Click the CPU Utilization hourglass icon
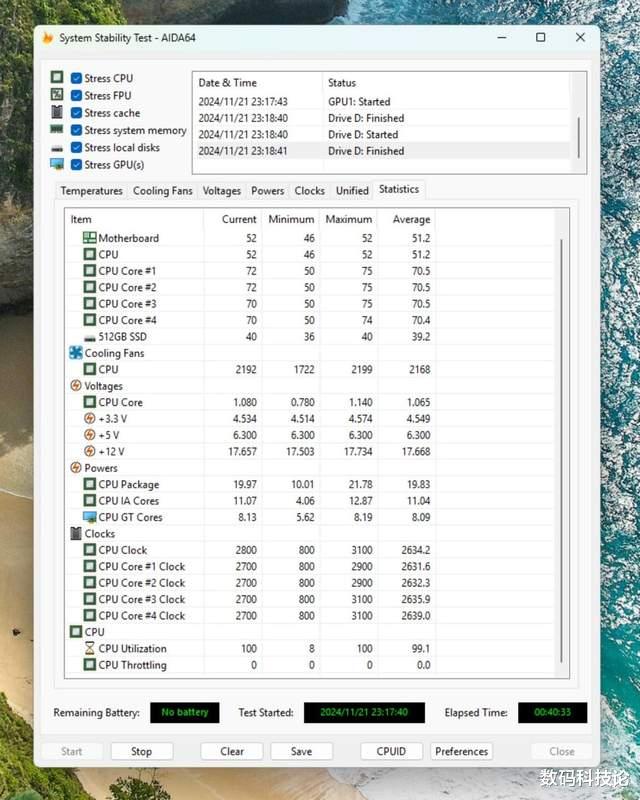The image size is (640, 800). point(90,648)
